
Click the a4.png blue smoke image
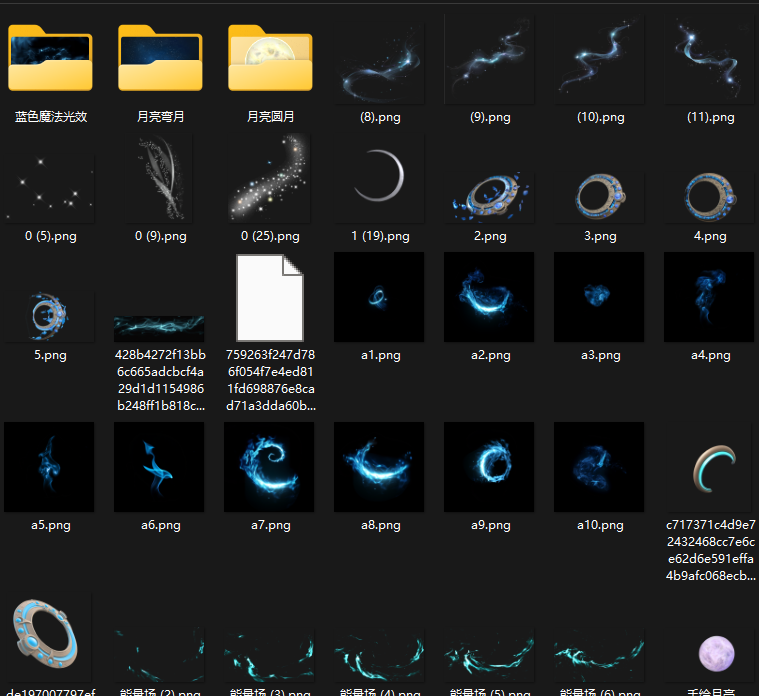click(x=710, y=297)
